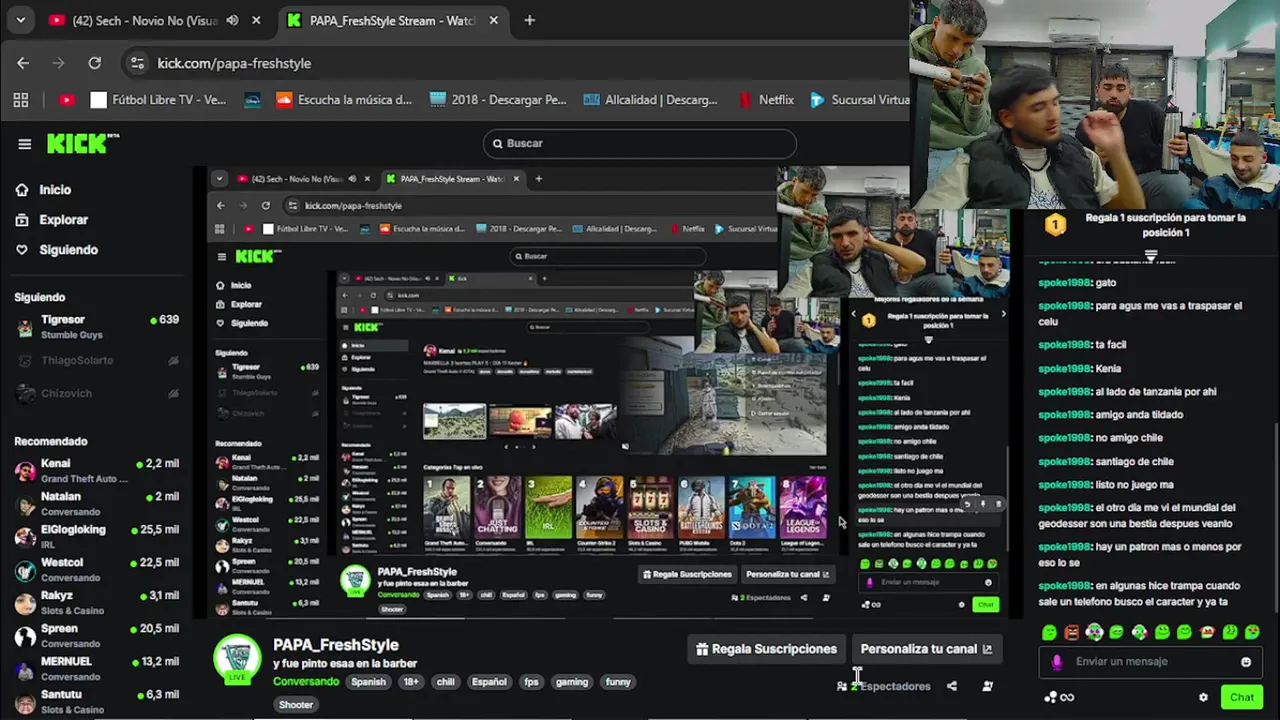Insert the orange angry-face emote
The height and width of the screenshot is (720, 1280).
(1071, 632)
